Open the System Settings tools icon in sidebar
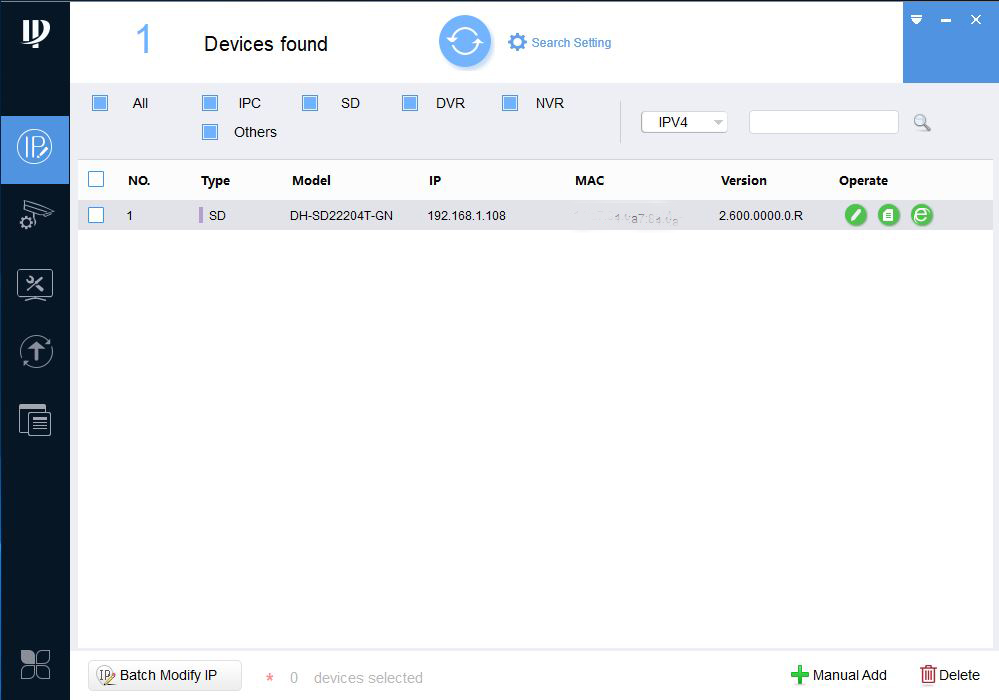This screenshot has height=700, width=999. pyautogui.click(x=35, y=284)
